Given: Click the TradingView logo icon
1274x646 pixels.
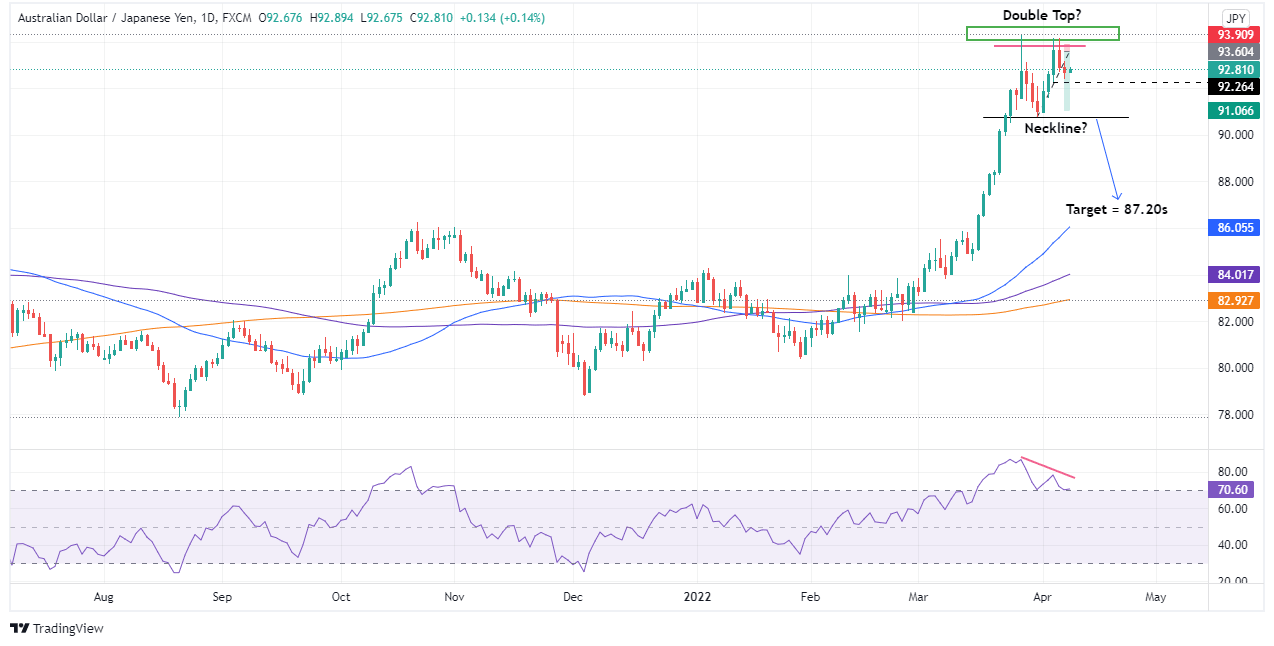Looking at the screenshot, I should coord(20,628).
